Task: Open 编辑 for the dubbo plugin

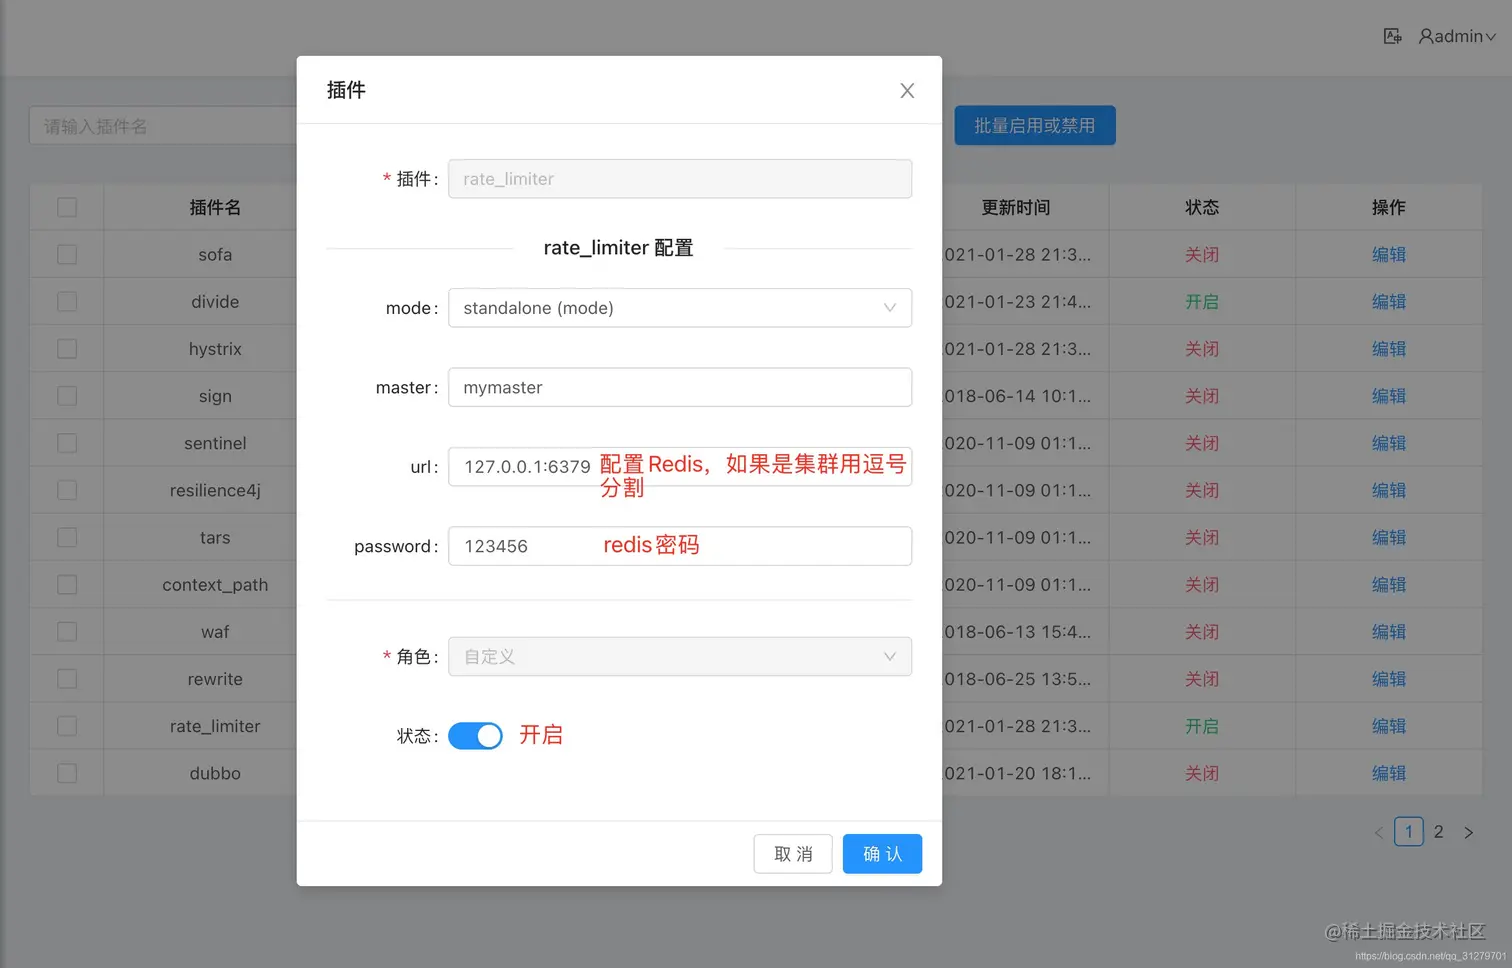Action: (1389, 772)
